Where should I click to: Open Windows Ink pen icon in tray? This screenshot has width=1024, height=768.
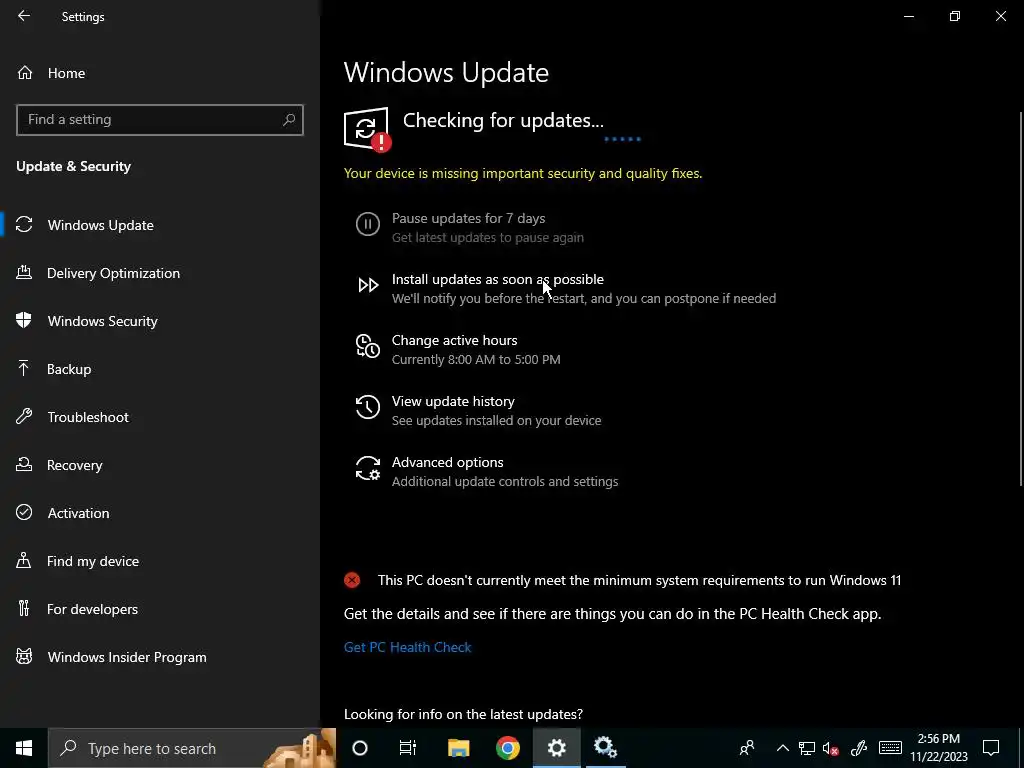[x=859, y=748]
